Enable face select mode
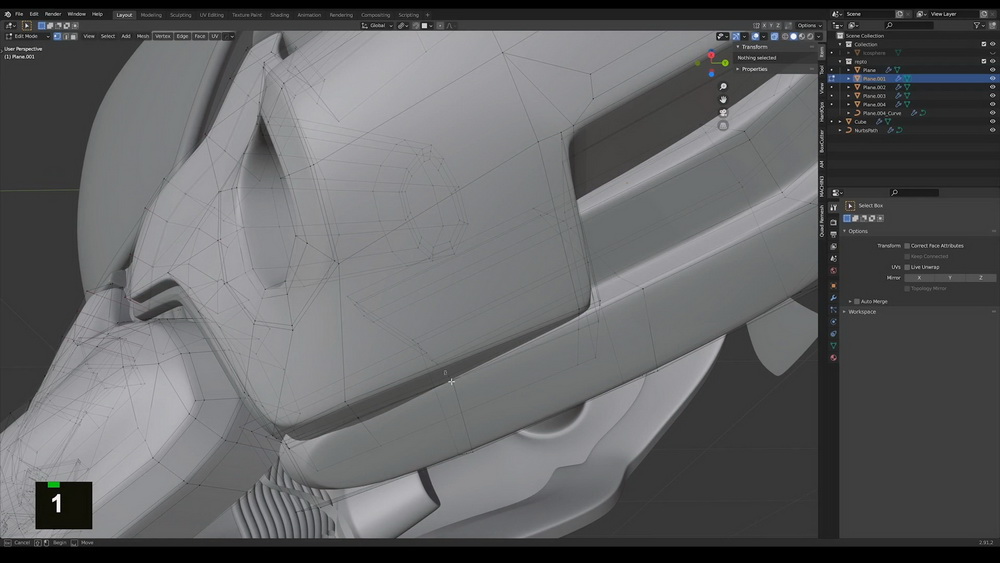1000x563 pixels. 73,36
